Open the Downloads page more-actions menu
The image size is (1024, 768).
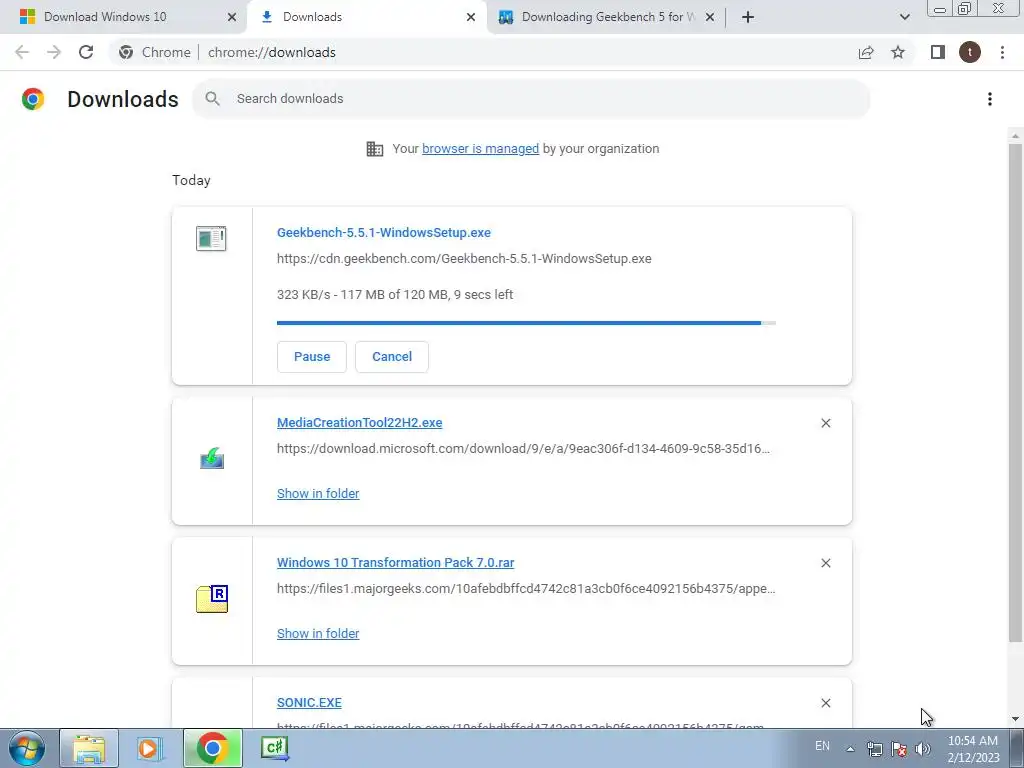coord(990,99)
